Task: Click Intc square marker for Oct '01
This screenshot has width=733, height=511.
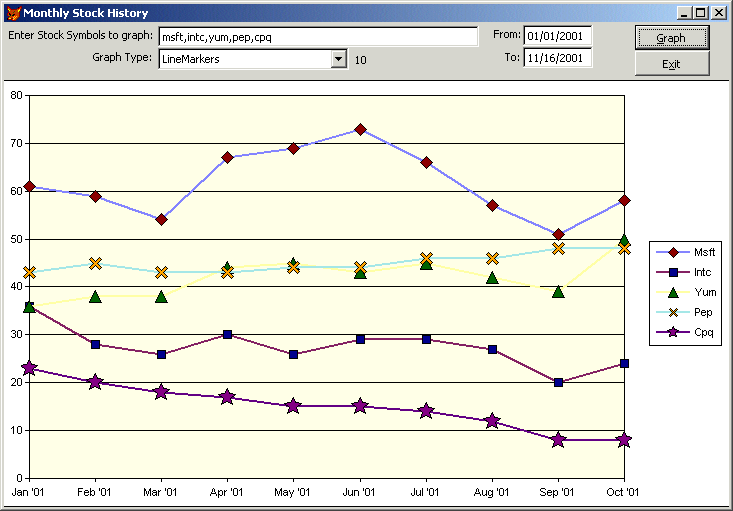Action: [625, 363]
